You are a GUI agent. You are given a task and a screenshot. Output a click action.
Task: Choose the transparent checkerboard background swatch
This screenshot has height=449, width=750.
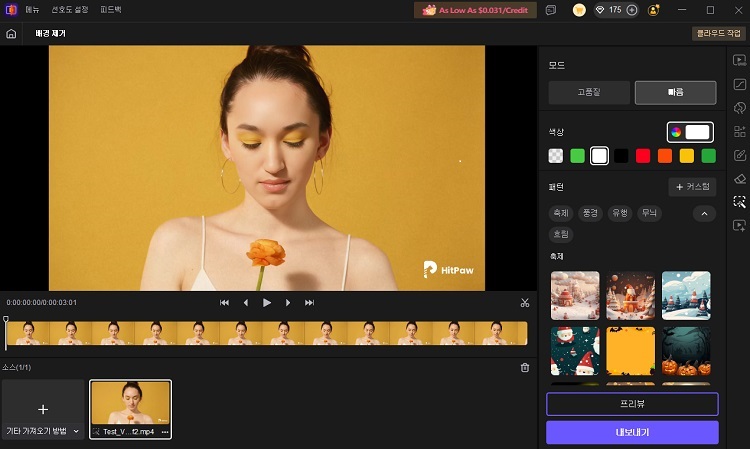click(x=555, y=156)
